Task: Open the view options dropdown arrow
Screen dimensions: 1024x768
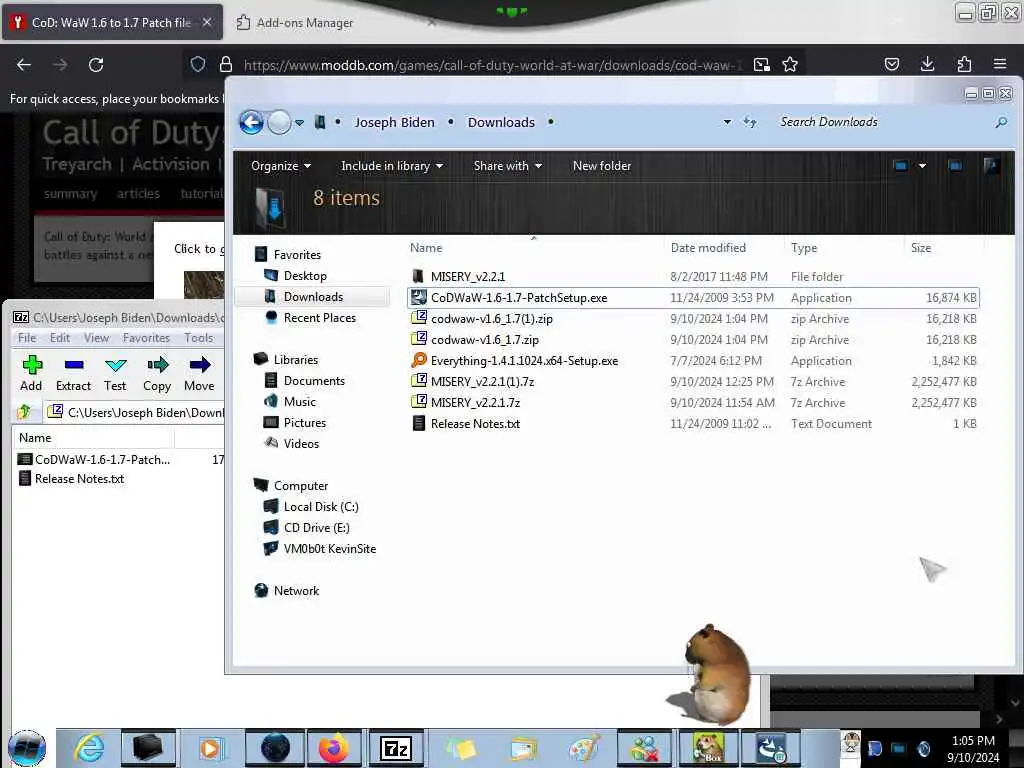Action: [922, 166]
